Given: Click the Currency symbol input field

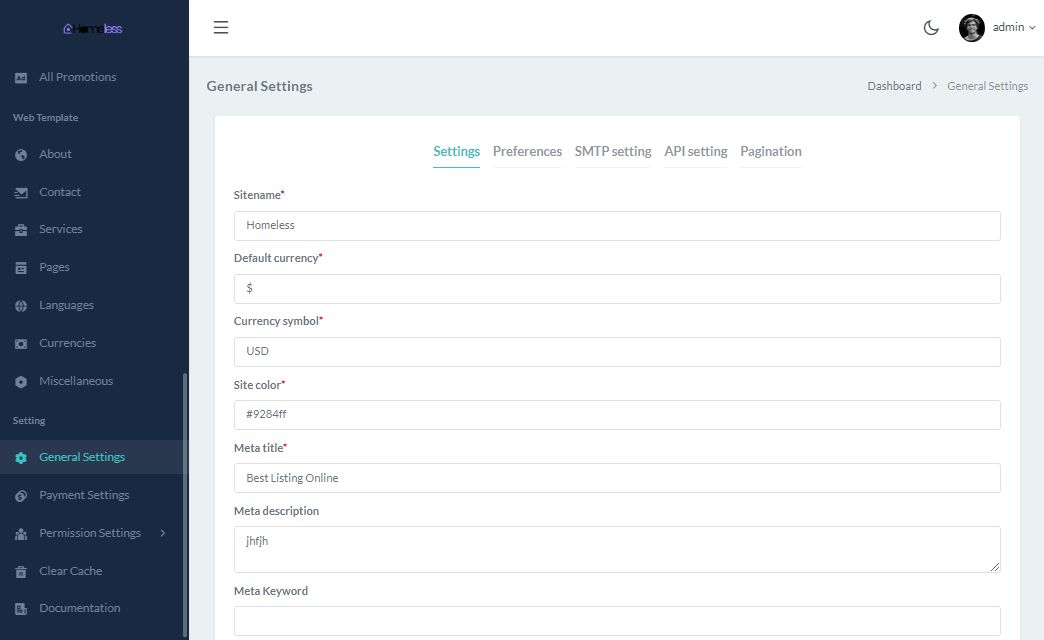Looking at the screenshot, I should tap(617, 352).
